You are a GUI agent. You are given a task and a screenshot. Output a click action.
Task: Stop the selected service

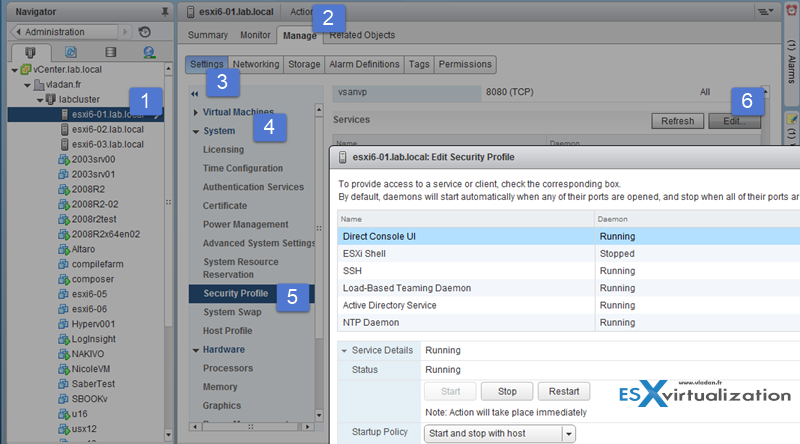(507, 391)
